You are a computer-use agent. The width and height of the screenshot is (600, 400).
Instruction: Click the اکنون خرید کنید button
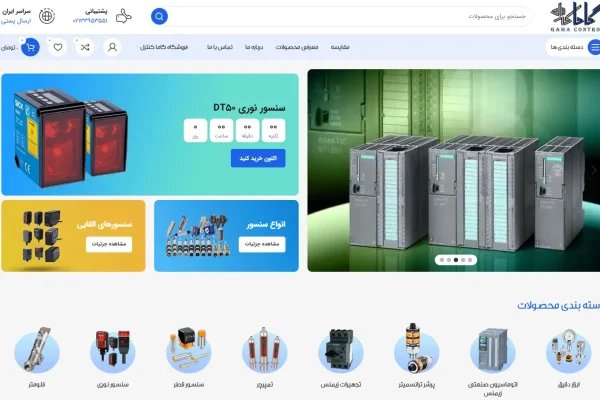coord(258,158)
